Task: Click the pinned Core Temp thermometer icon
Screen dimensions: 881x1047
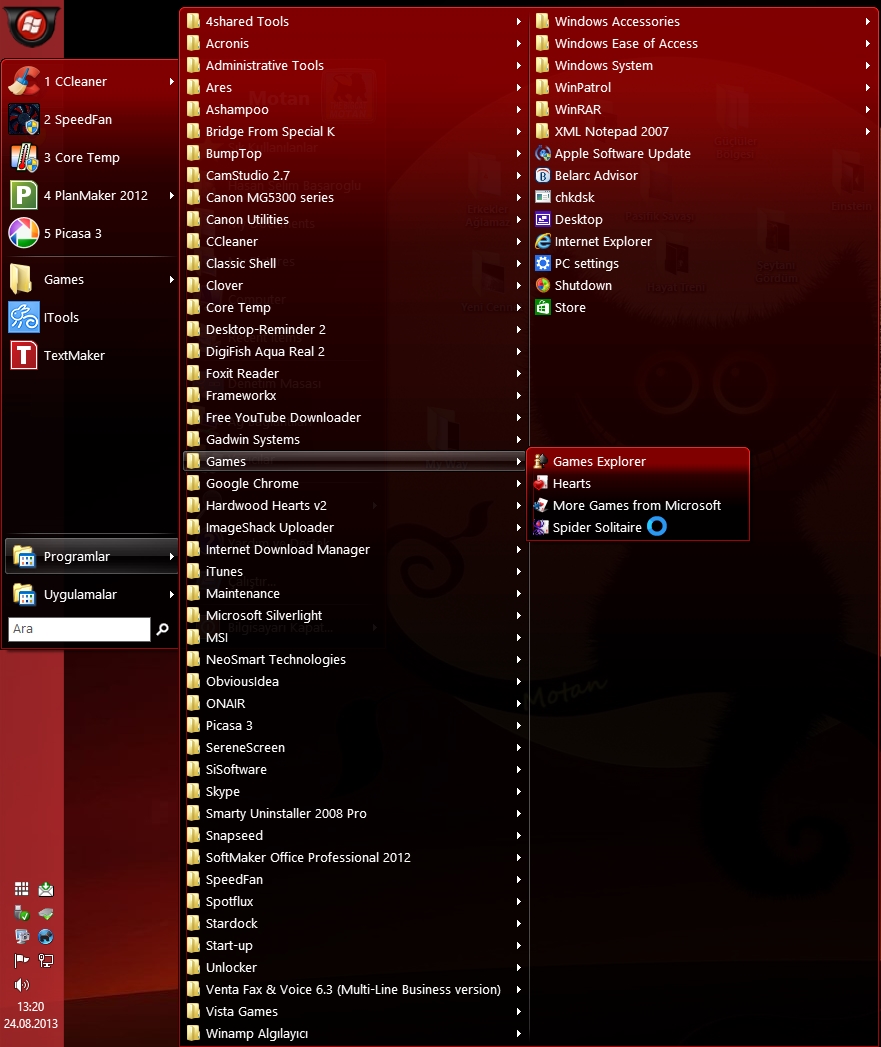Action: click(x=24, y=158)
